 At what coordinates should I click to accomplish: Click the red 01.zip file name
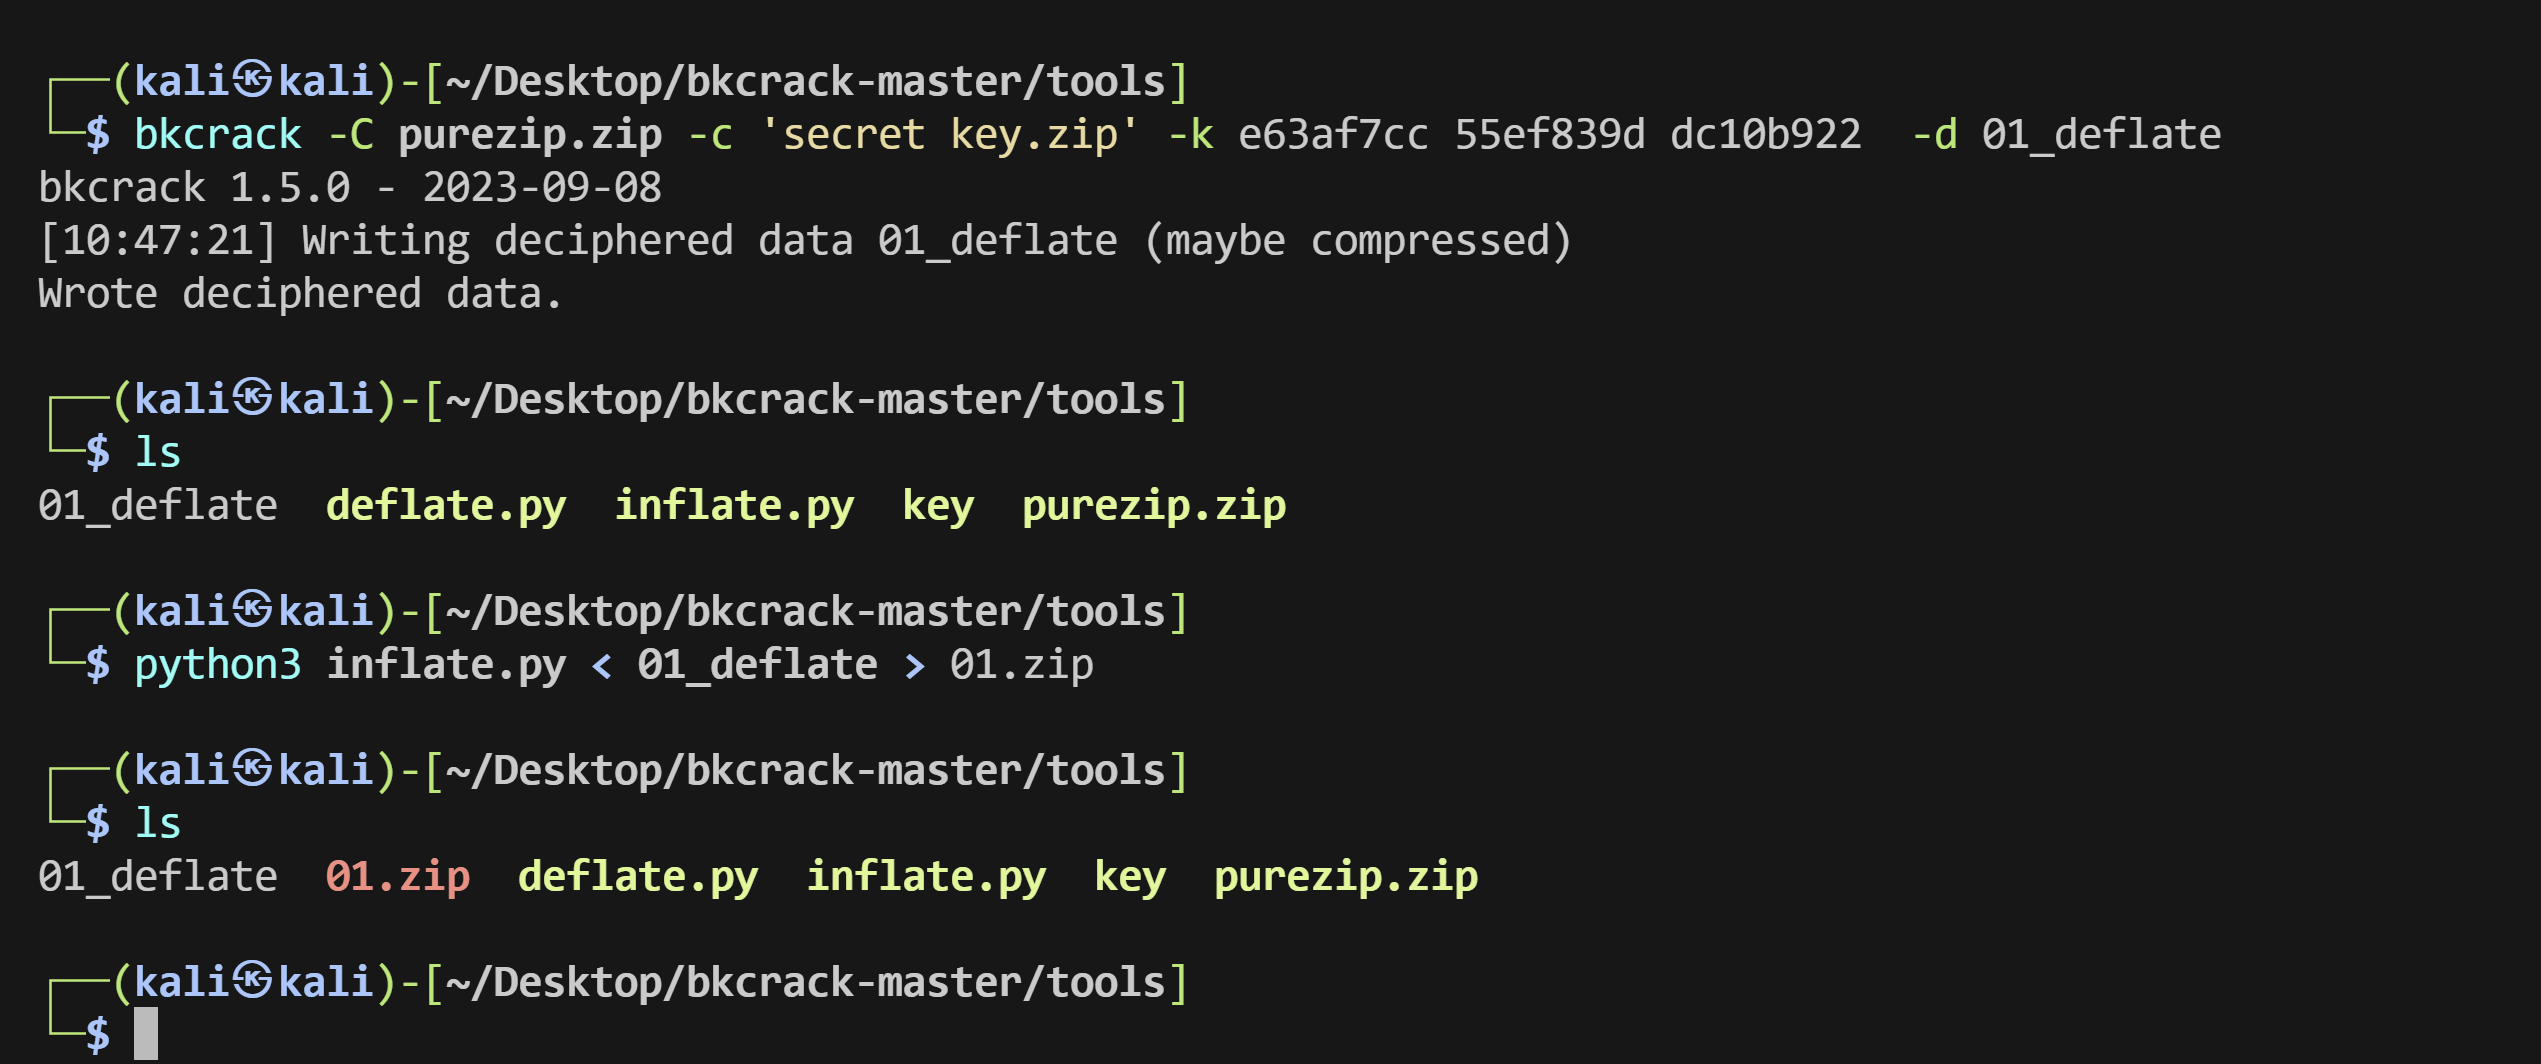coord(397,877)
